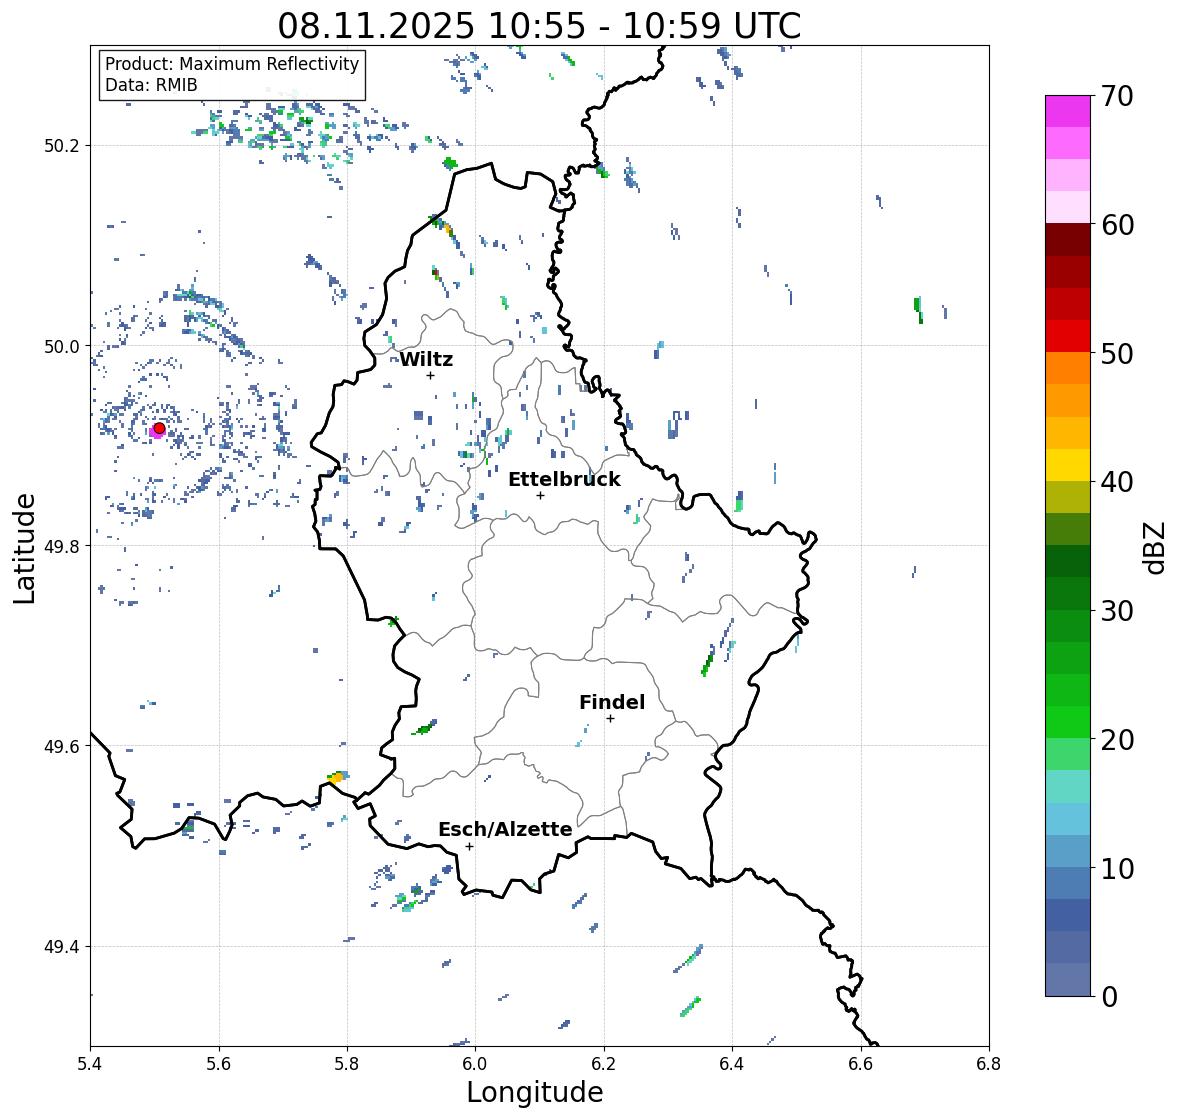The image size is (1179, 1117).
Task: Click the Esch/Alzette cross marker
Action: click(x=469, y=846)
